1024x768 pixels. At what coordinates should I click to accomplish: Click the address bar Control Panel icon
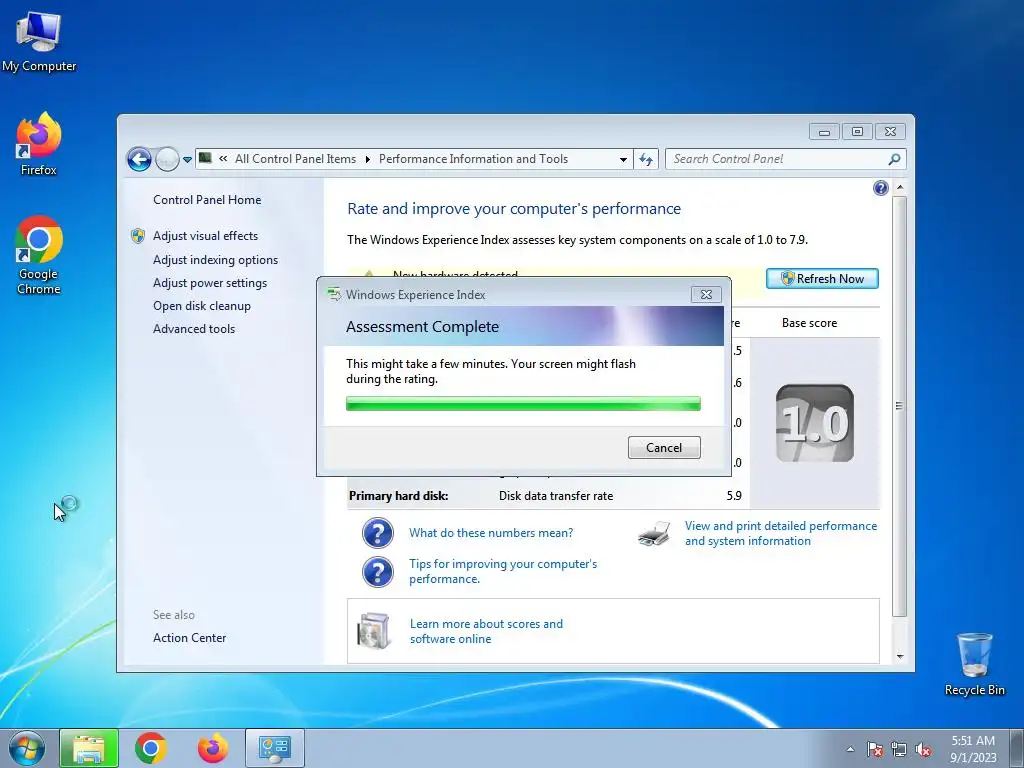pos(206,158)
